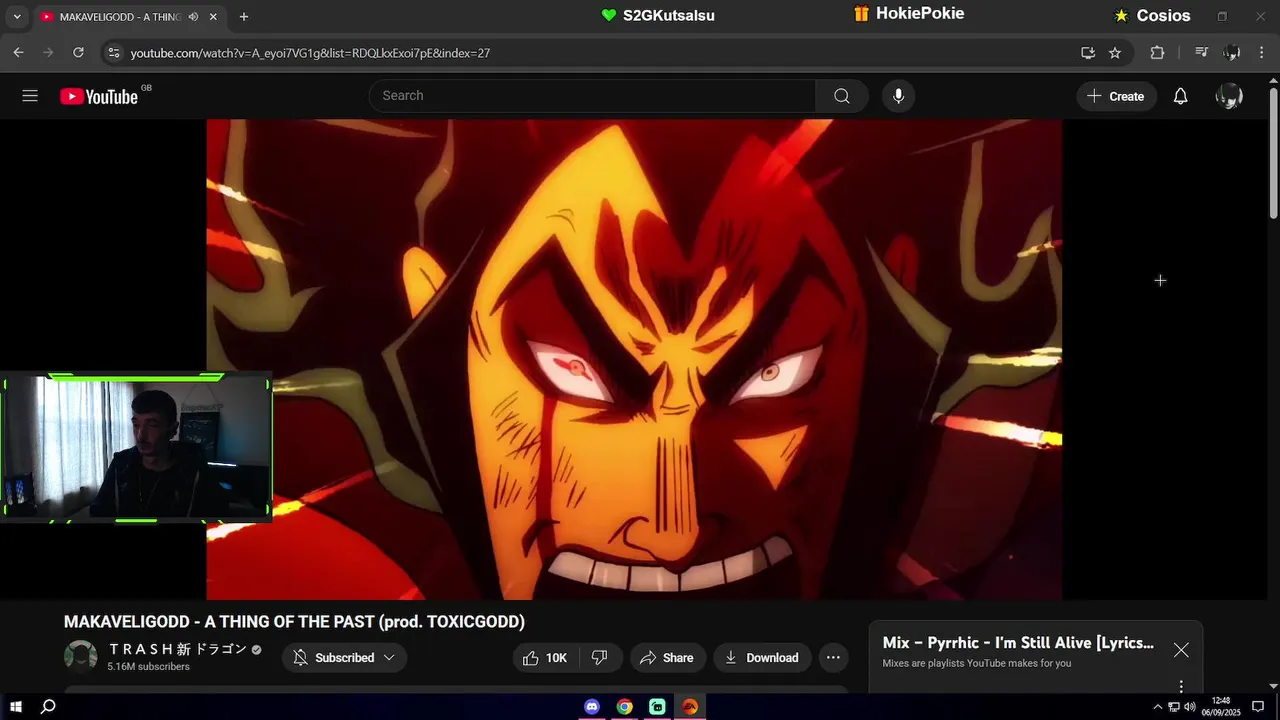Reload the page
Screen dimensions: 1280x720
[78, 53]
